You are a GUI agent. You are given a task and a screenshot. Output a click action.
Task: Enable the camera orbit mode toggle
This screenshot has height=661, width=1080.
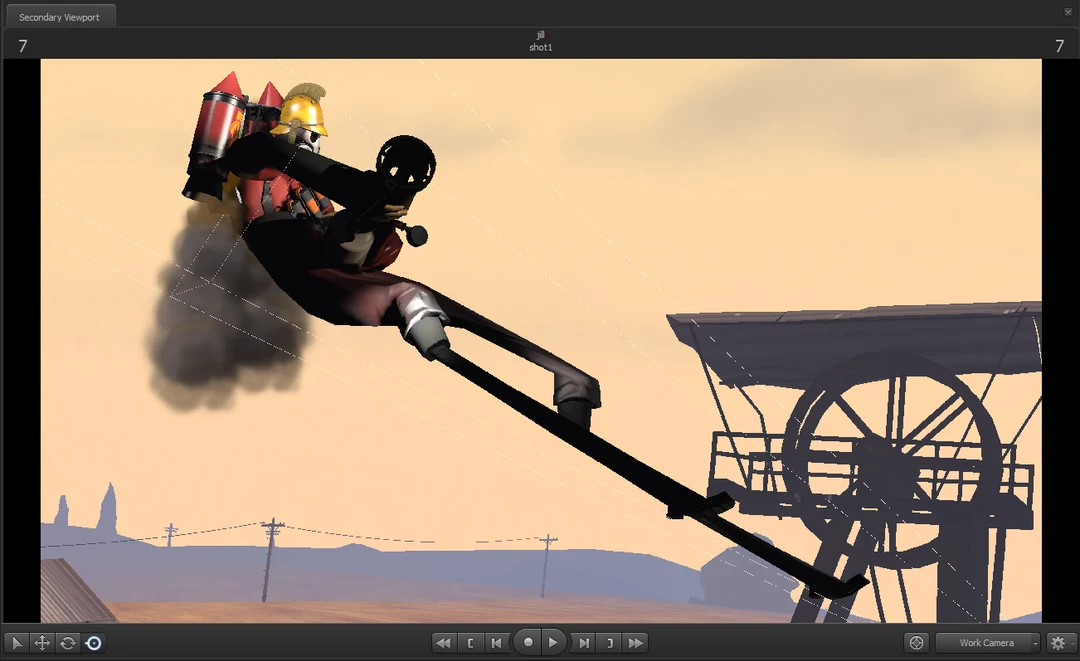coord(93,643)
